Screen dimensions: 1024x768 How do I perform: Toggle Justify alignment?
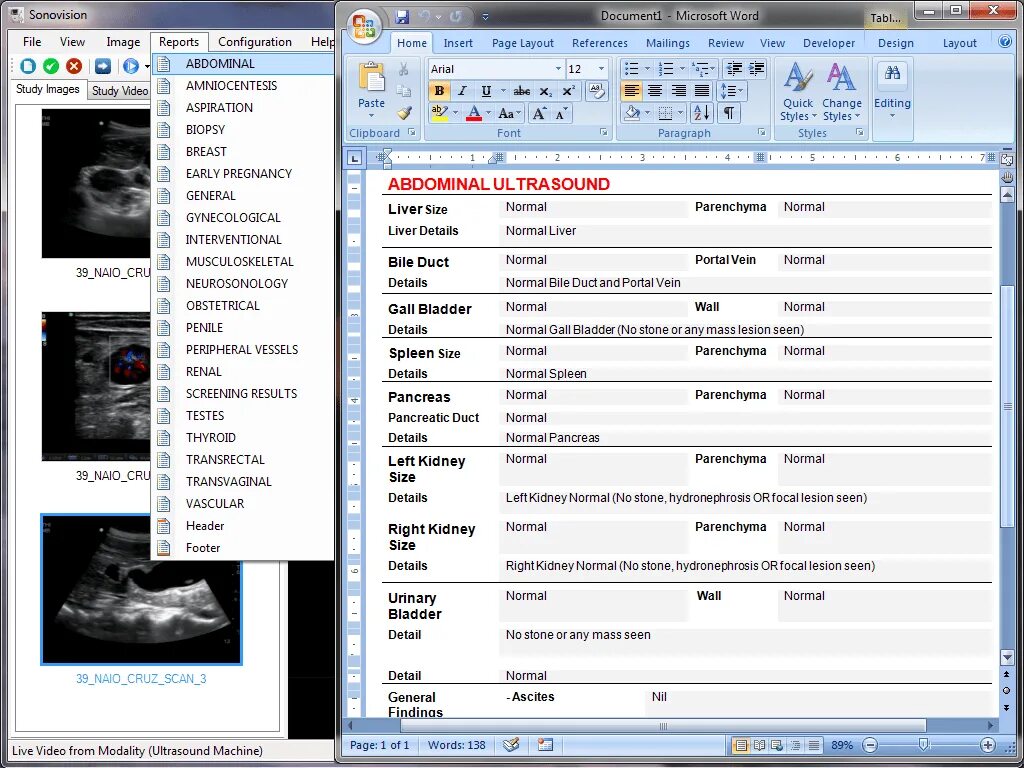point(702,91)
